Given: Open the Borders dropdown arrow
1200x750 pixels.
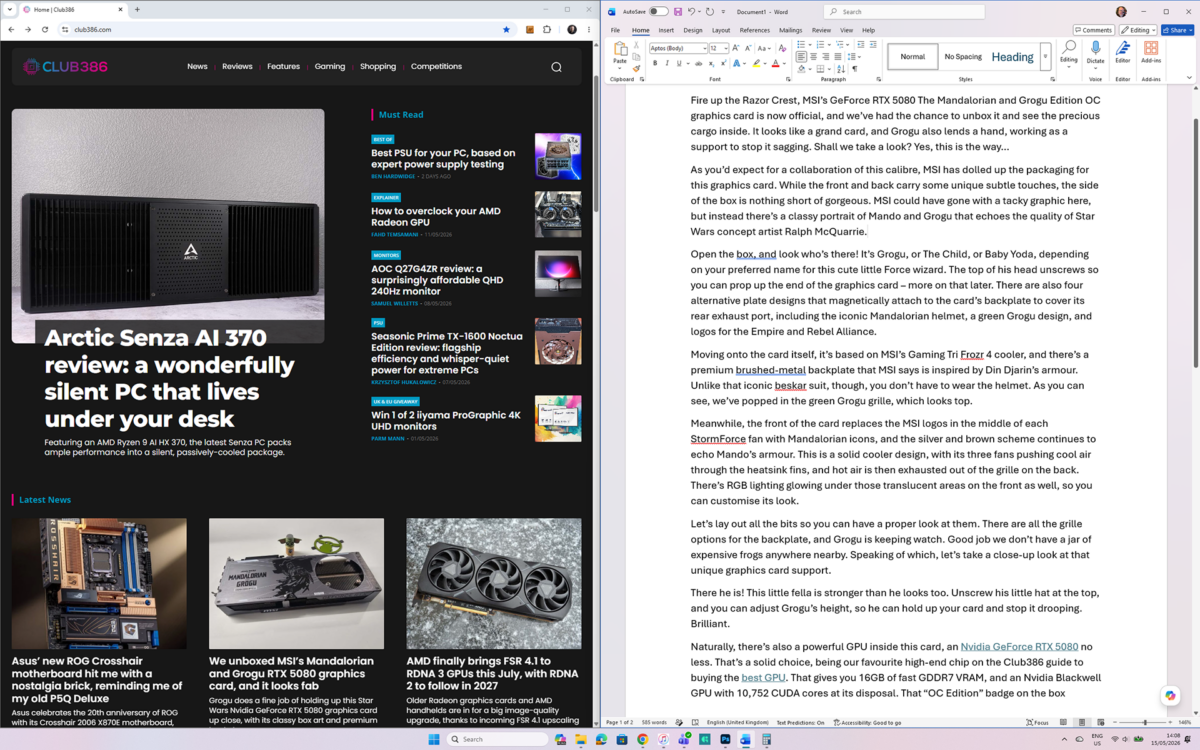Looking at the screenshot, I should click(x=829, y=69).
